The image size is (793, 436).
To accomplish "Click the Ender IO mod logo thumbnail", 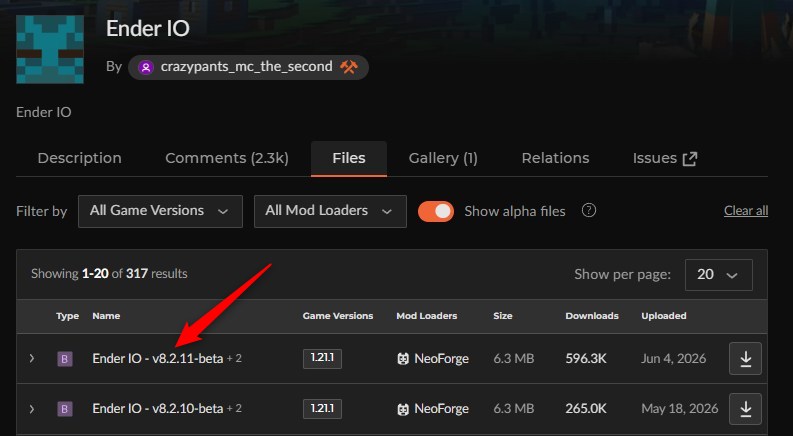I will click(x=50, y=49).
